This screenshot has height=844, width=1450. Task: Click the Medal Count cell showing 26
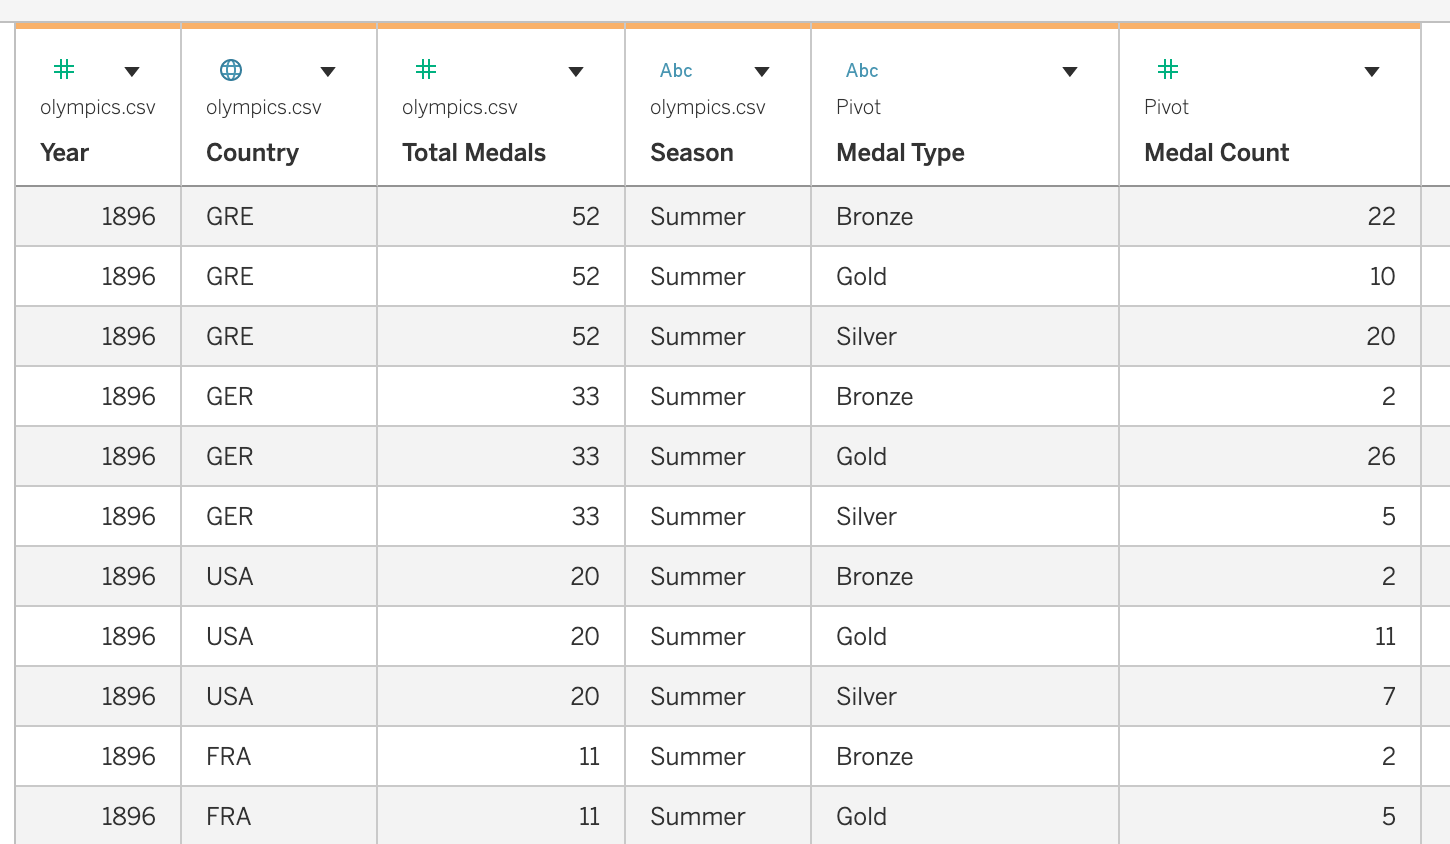pos(1380,457)
